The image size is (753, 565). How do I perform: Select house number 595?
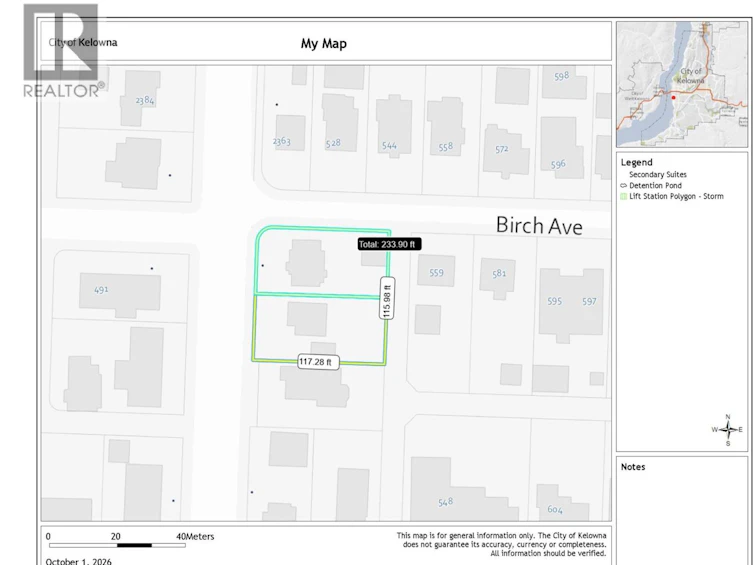pos(554,301)
